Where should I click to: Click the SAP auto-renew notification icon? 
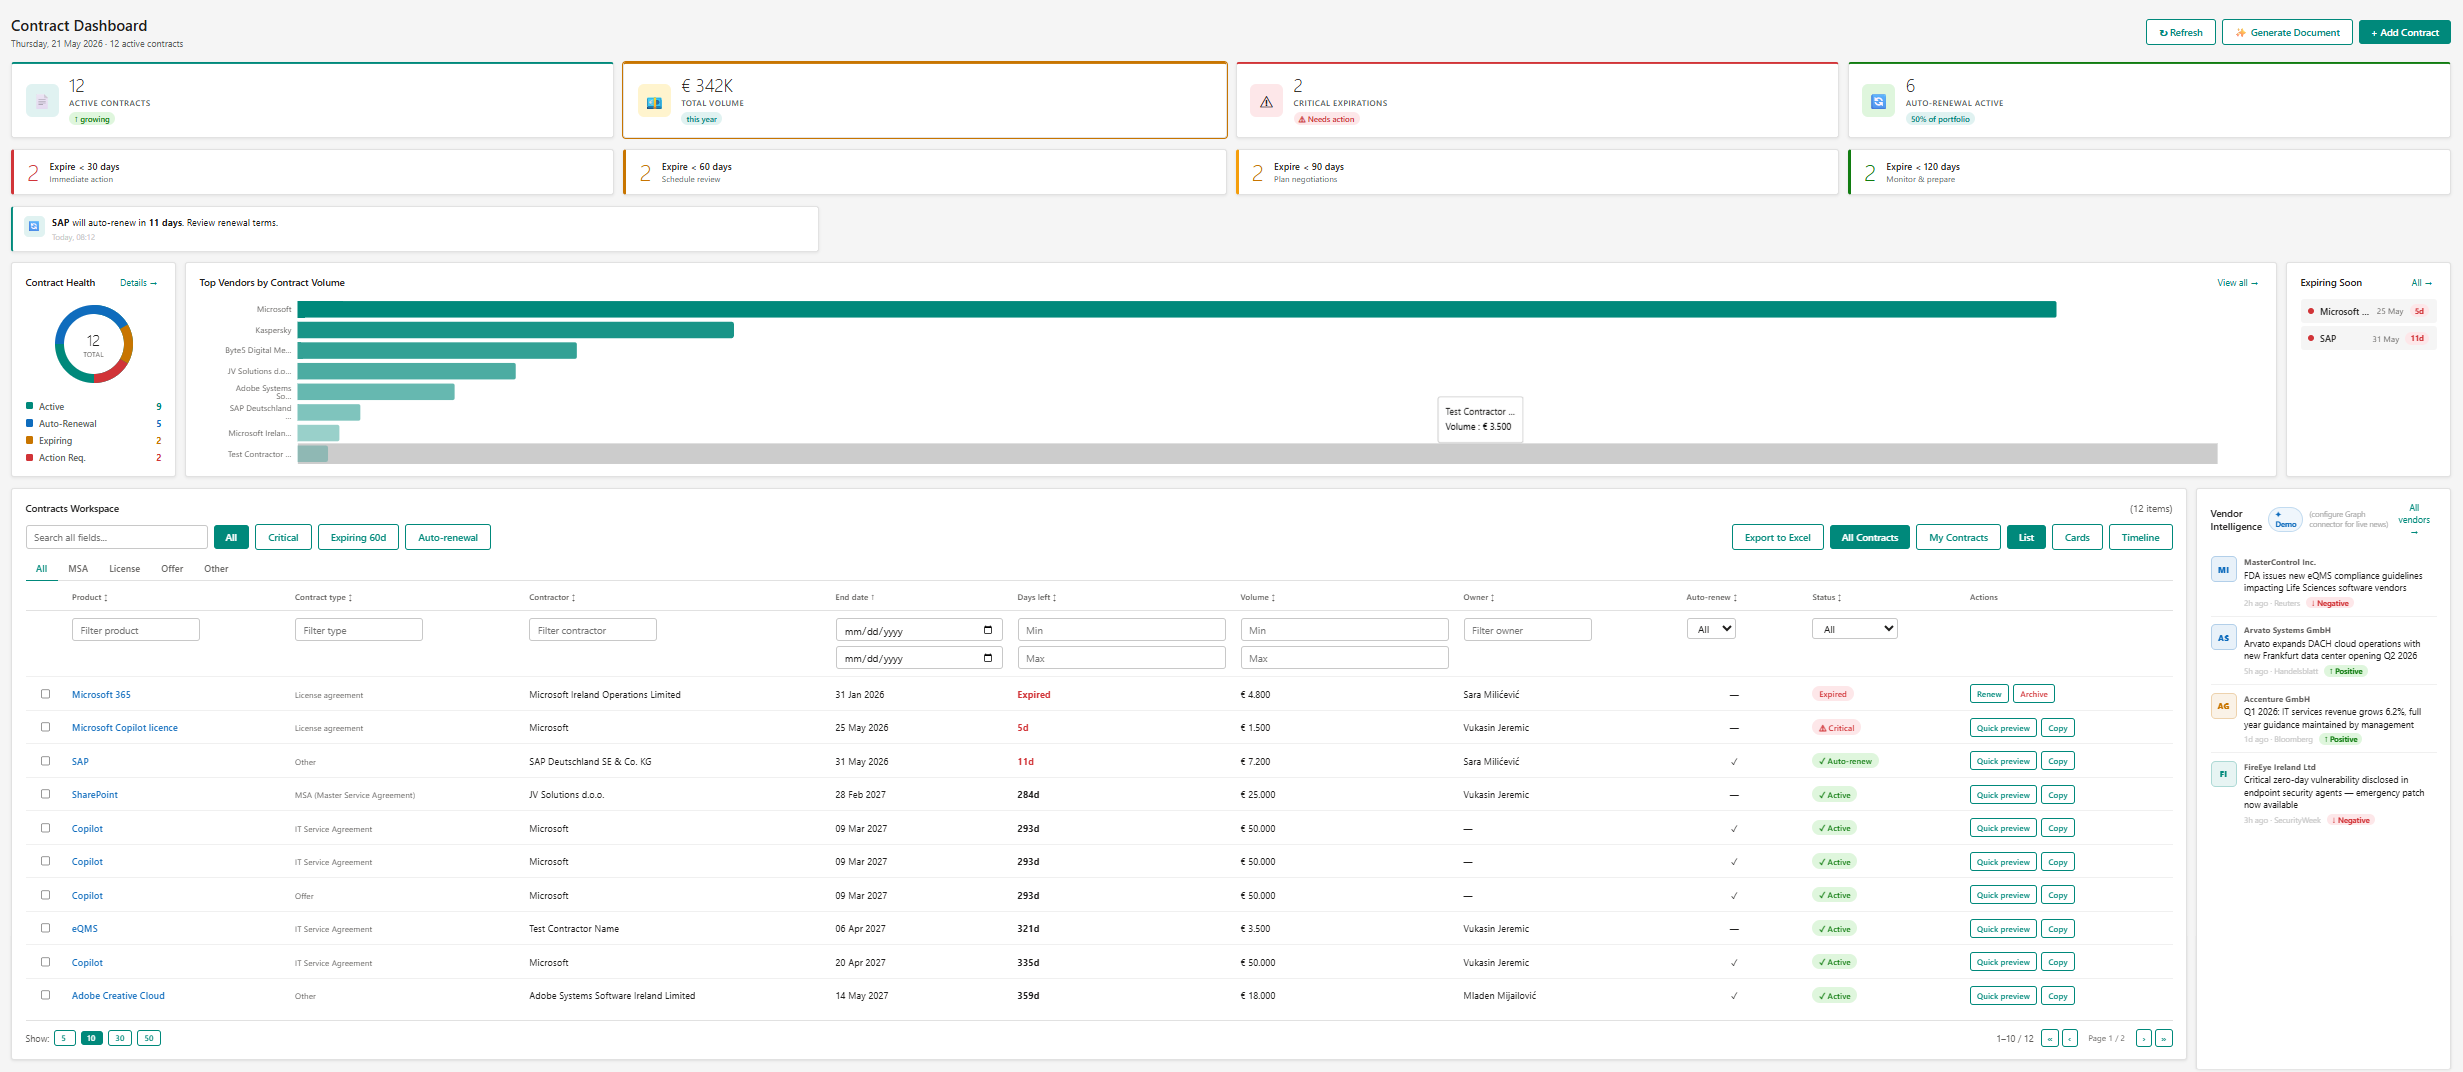pos(34,226)
